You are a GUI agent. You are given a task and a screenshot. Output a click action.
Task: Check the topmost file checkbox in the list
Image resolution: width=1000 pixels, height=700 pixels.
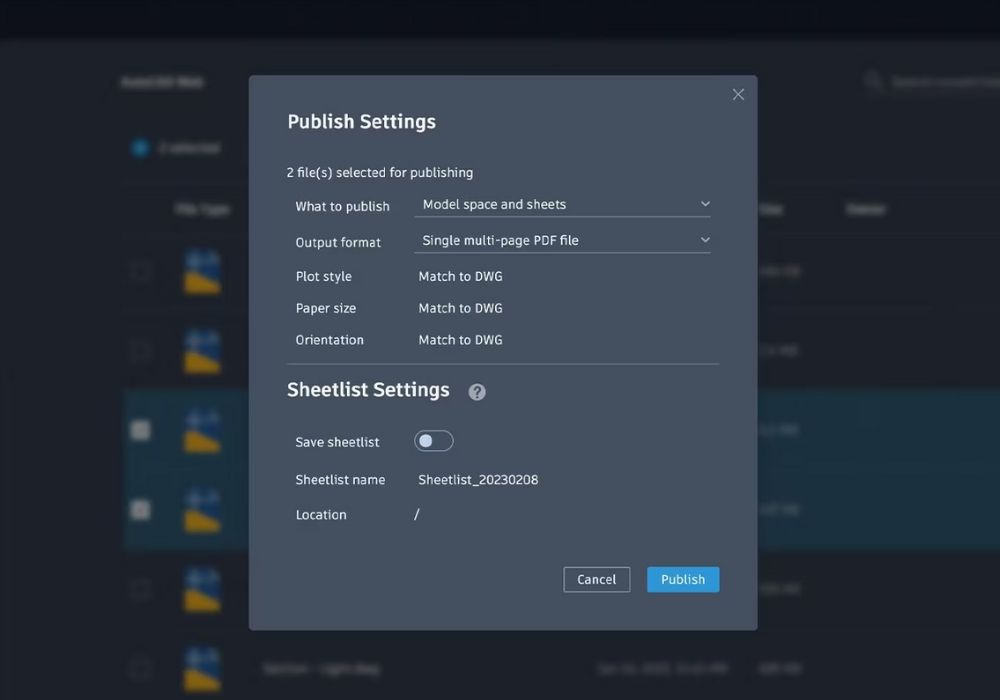point(140,270)
